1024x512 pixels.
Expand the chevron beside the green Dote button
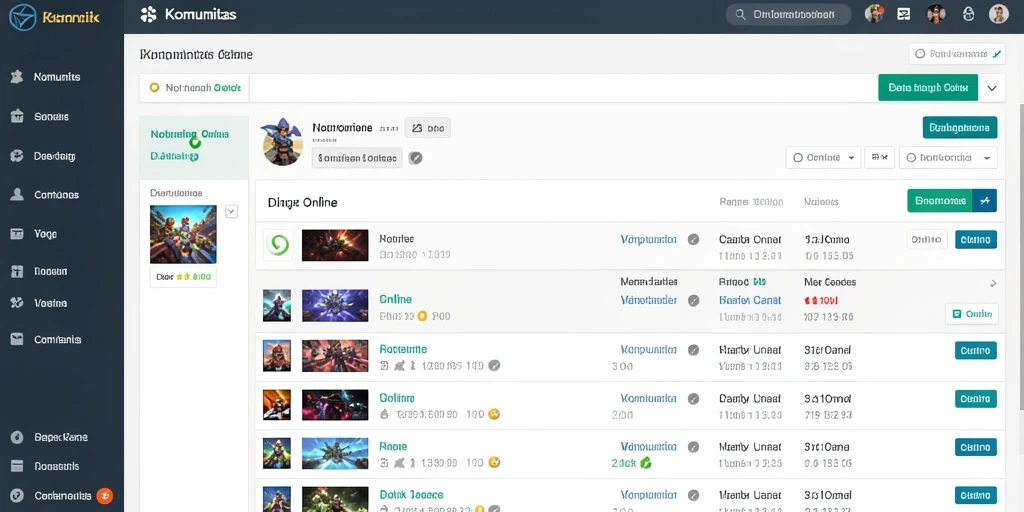992,88
